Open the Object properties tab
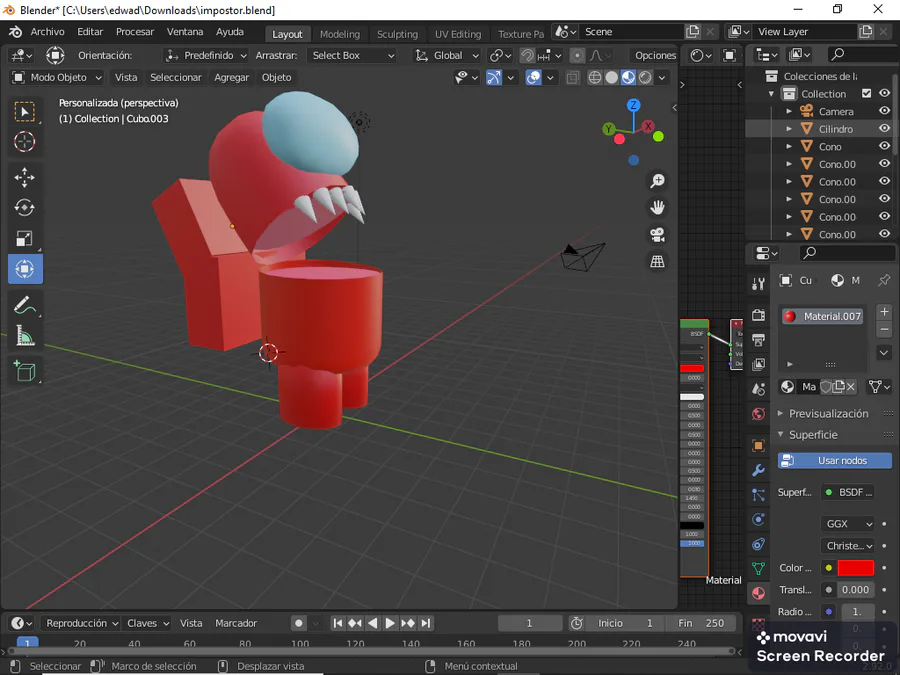 click(758, 446)
